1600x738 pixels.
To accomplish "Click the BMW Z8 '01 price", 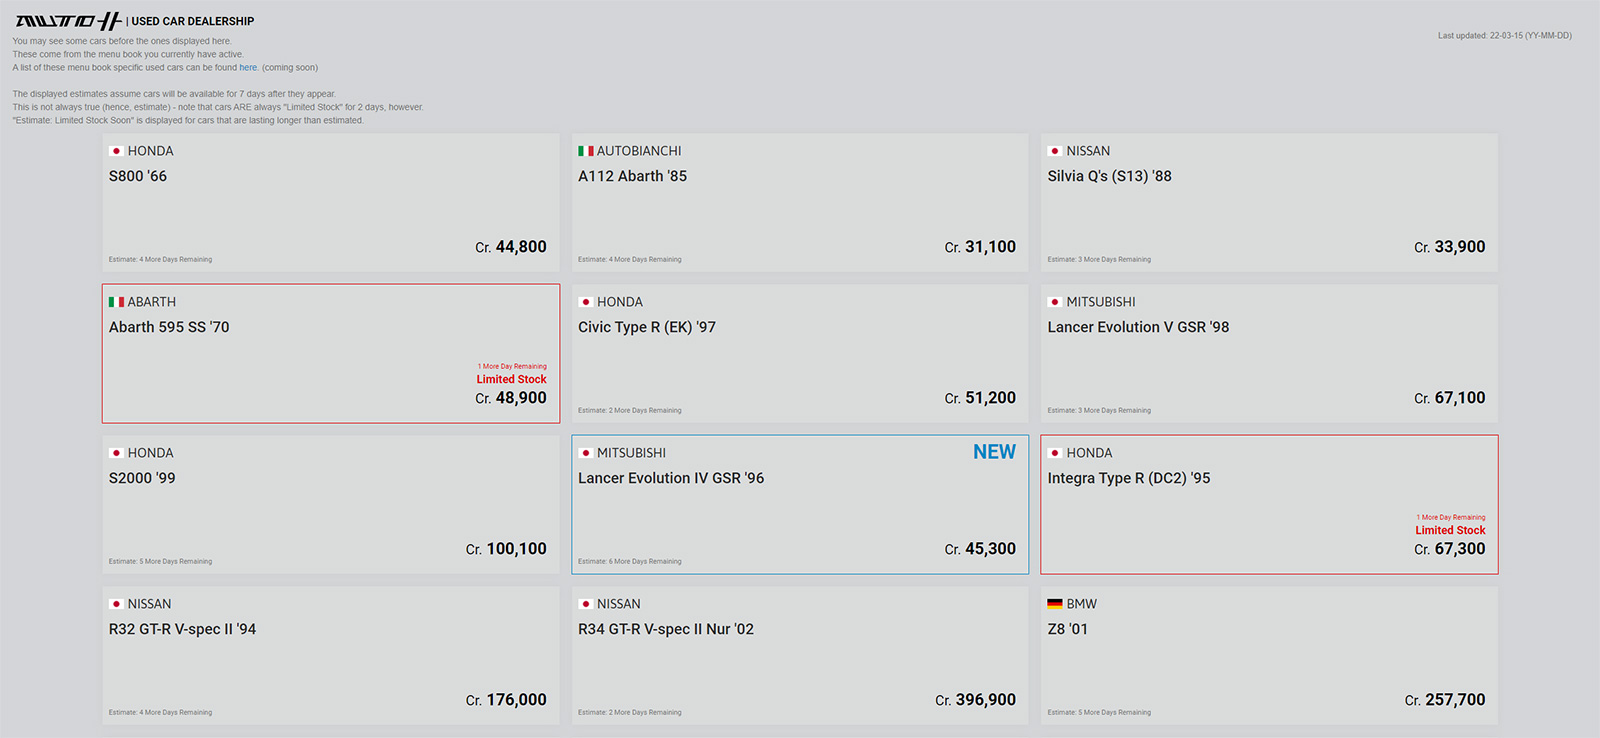I will point(1445,700).
